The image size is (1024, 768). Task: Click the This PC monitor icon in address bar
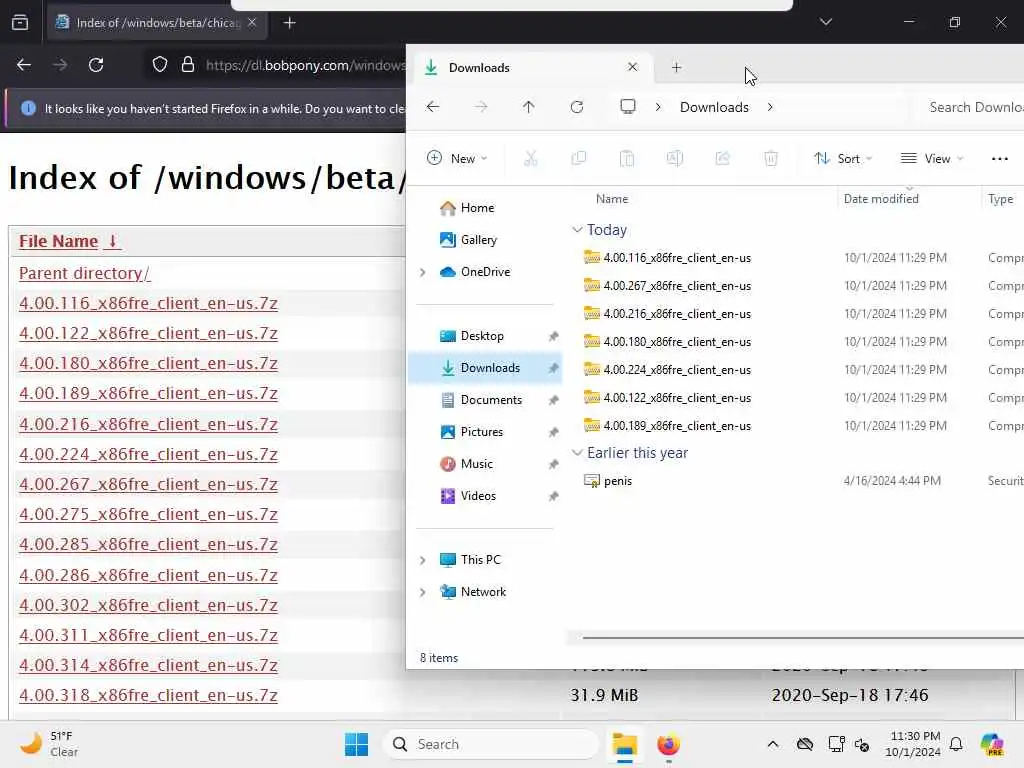pos(628,106)
